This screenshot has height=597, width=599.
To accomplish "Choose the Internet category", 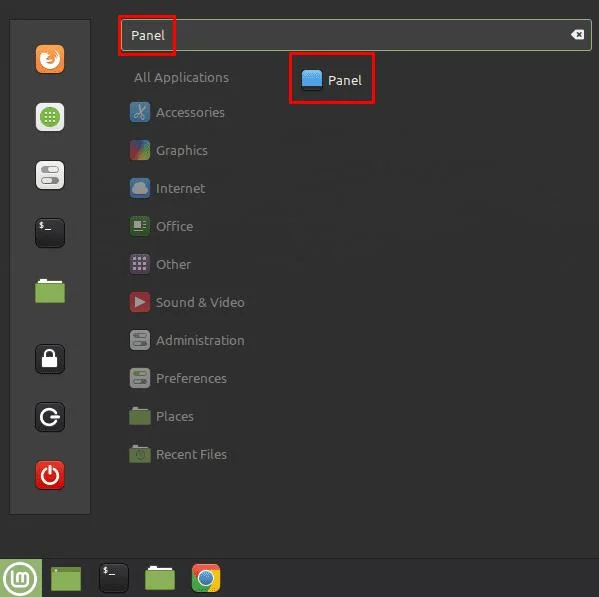I will pos(168,188).
